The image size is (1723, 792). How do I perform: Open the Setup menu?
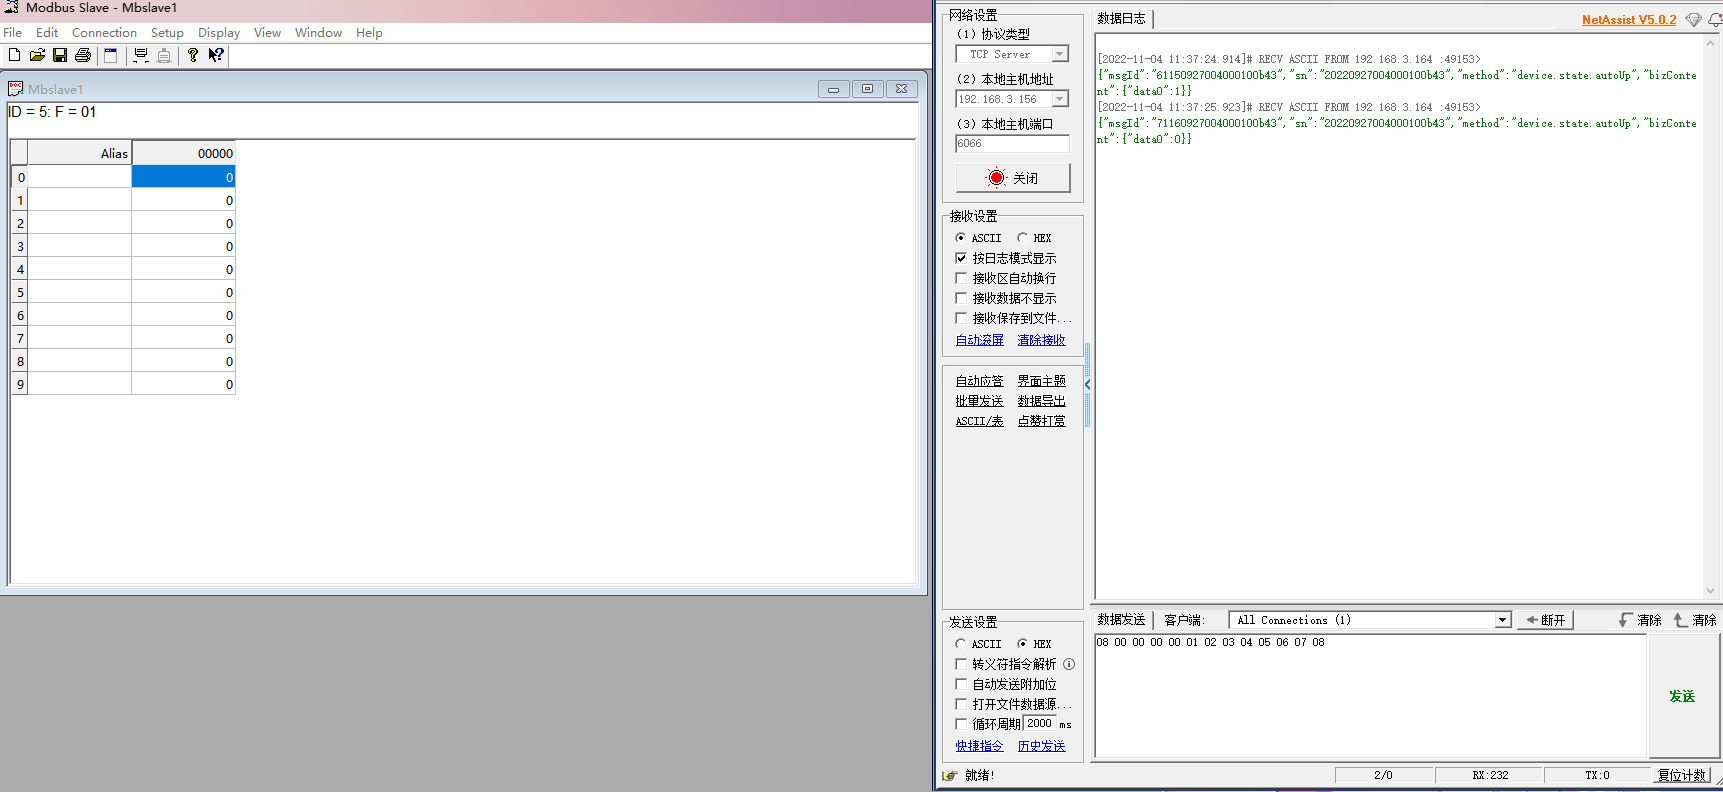[x=167, y=33]
